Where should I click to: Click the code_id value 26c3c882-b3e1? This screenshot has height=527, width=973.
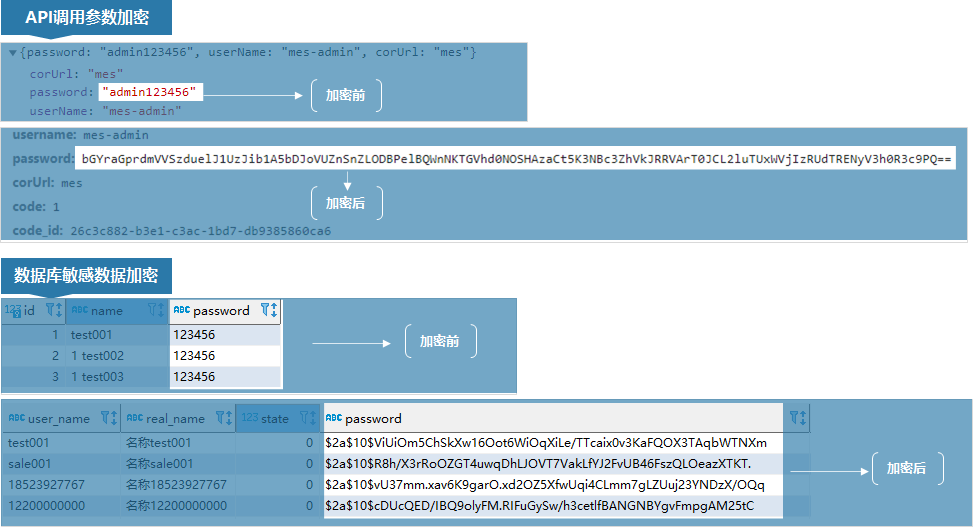tap(200, 231)
